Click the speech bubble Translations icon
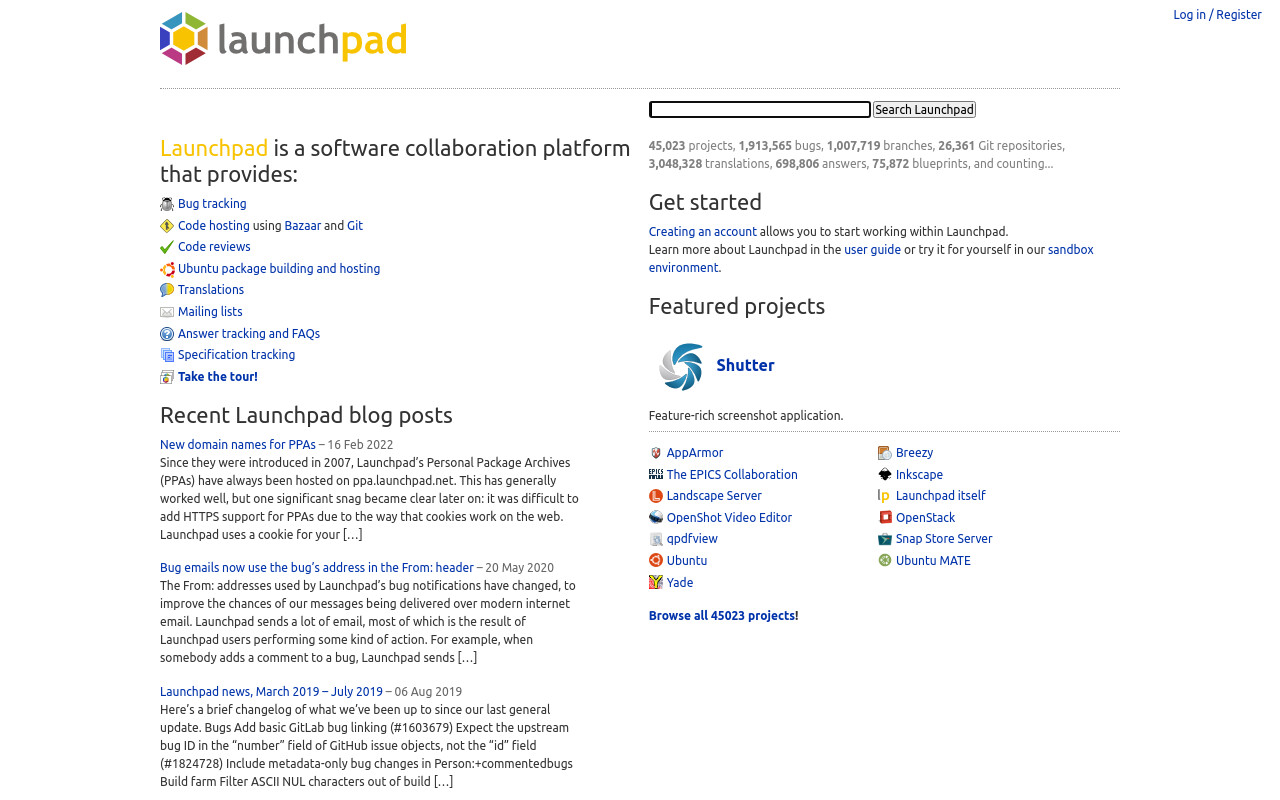1280x800 pixels. tap(167, 290)
